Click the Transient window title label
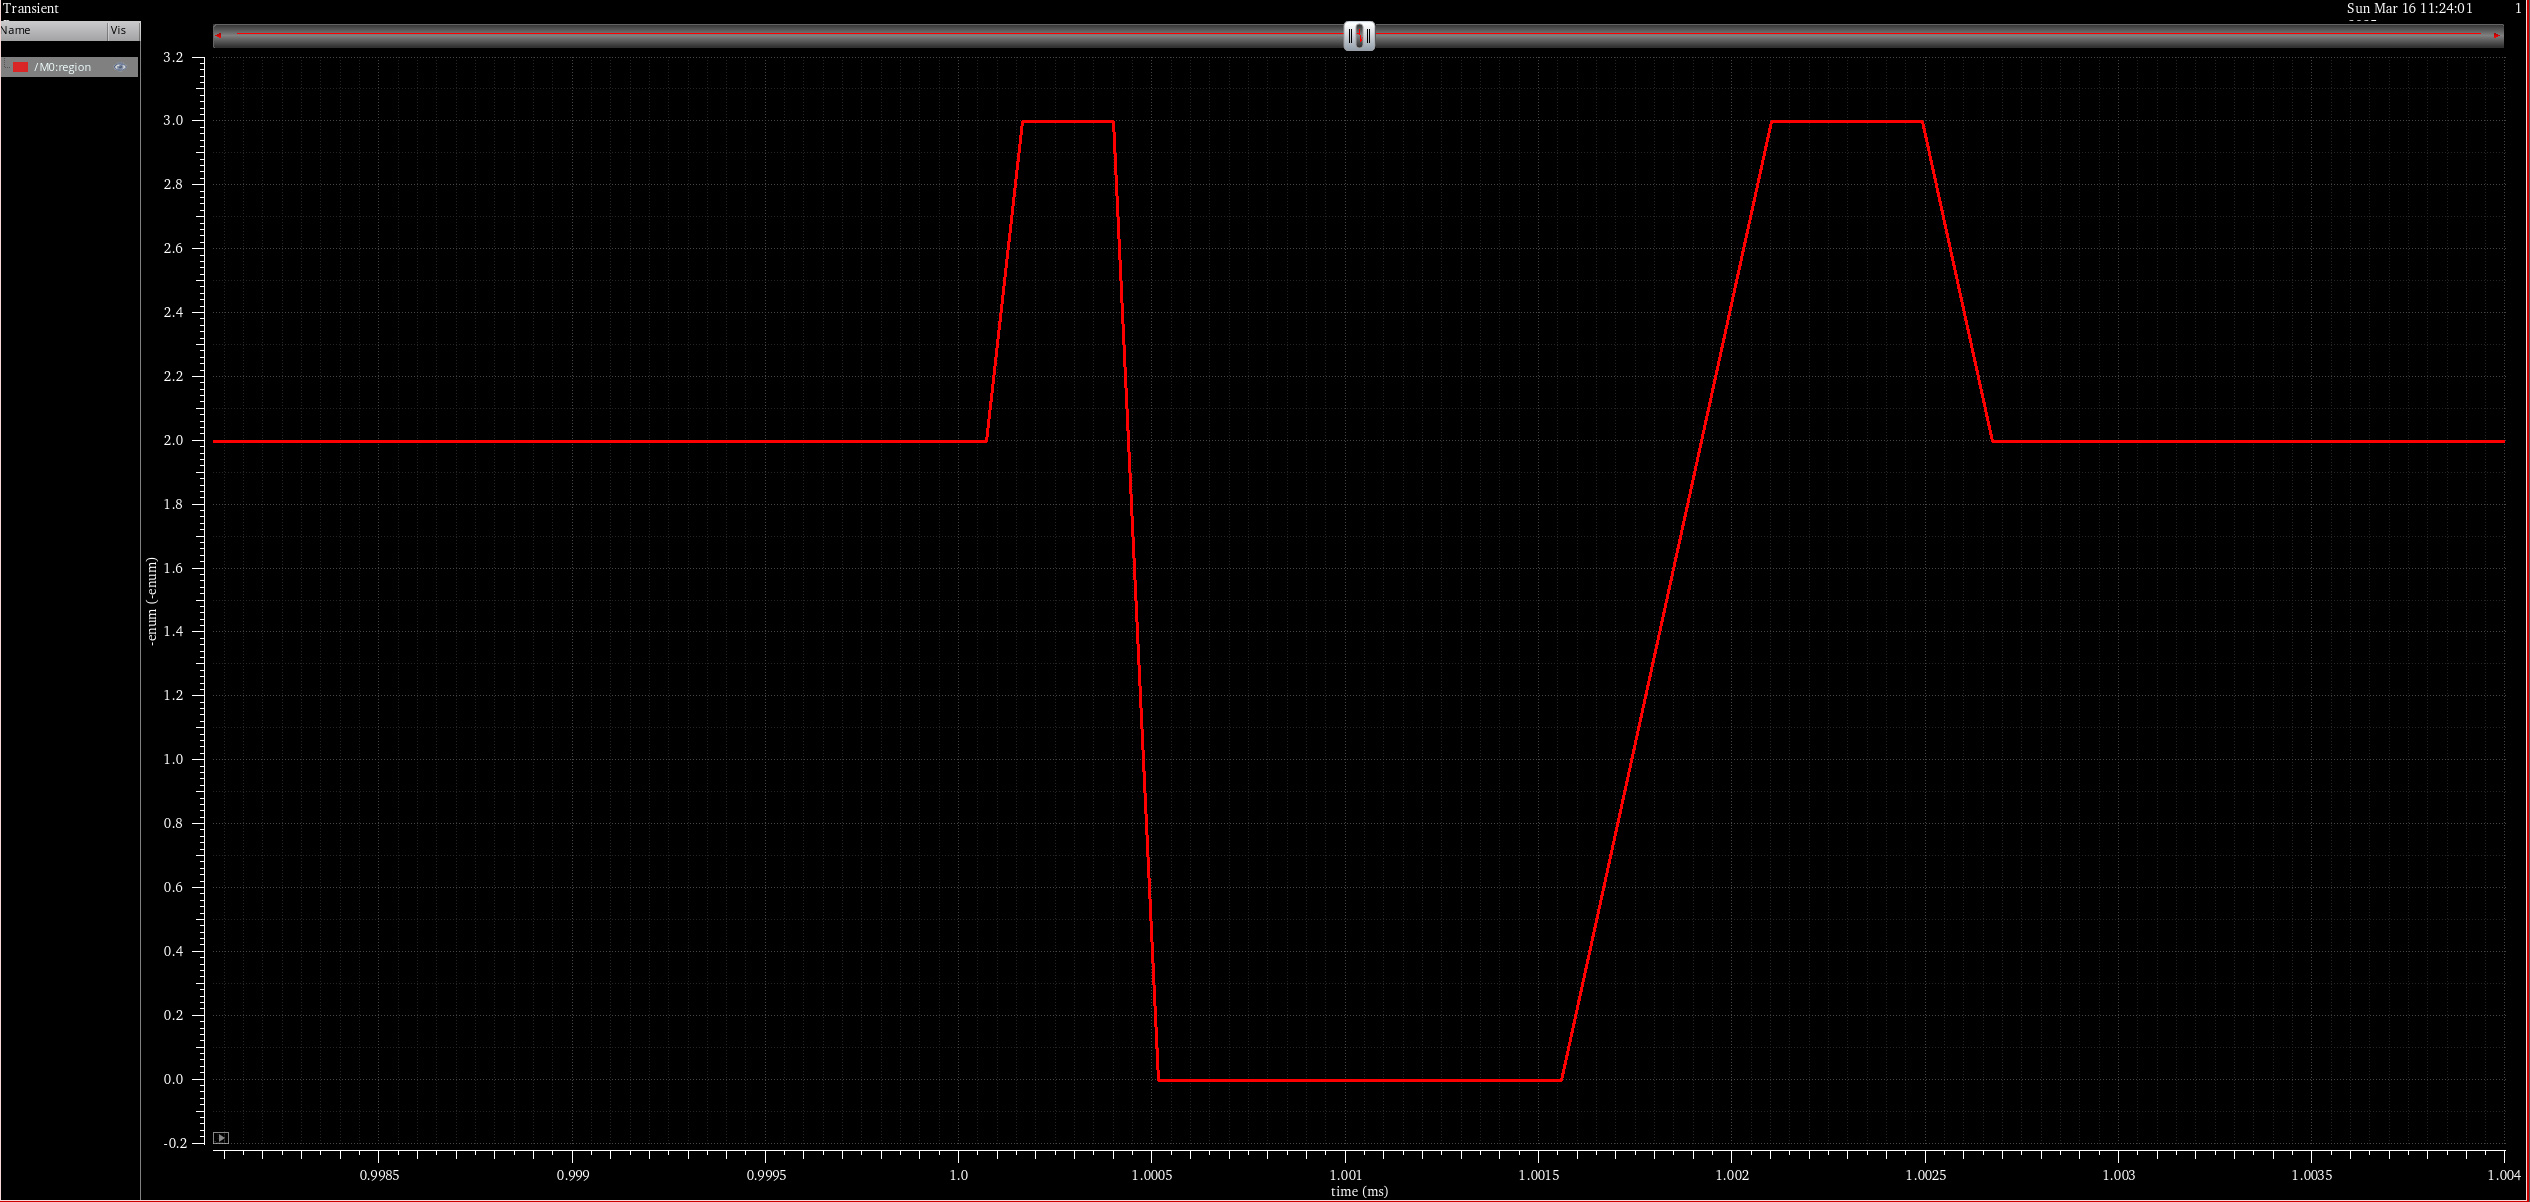 point(31,8)
